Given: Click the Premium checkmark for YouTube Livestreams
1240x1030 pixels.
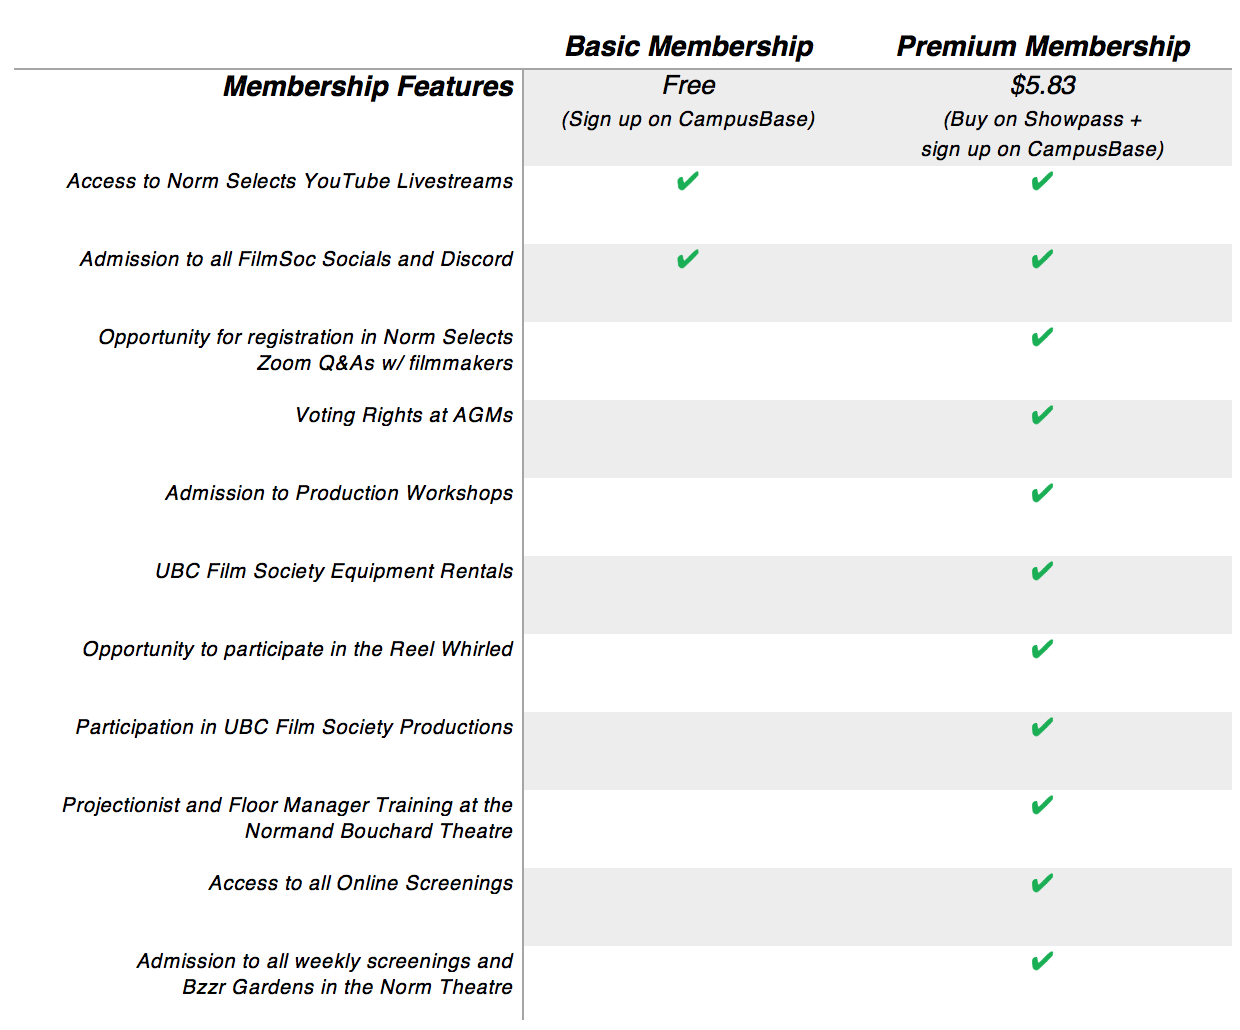Looking at the screenshot, I should click(x=1042, y=181).
